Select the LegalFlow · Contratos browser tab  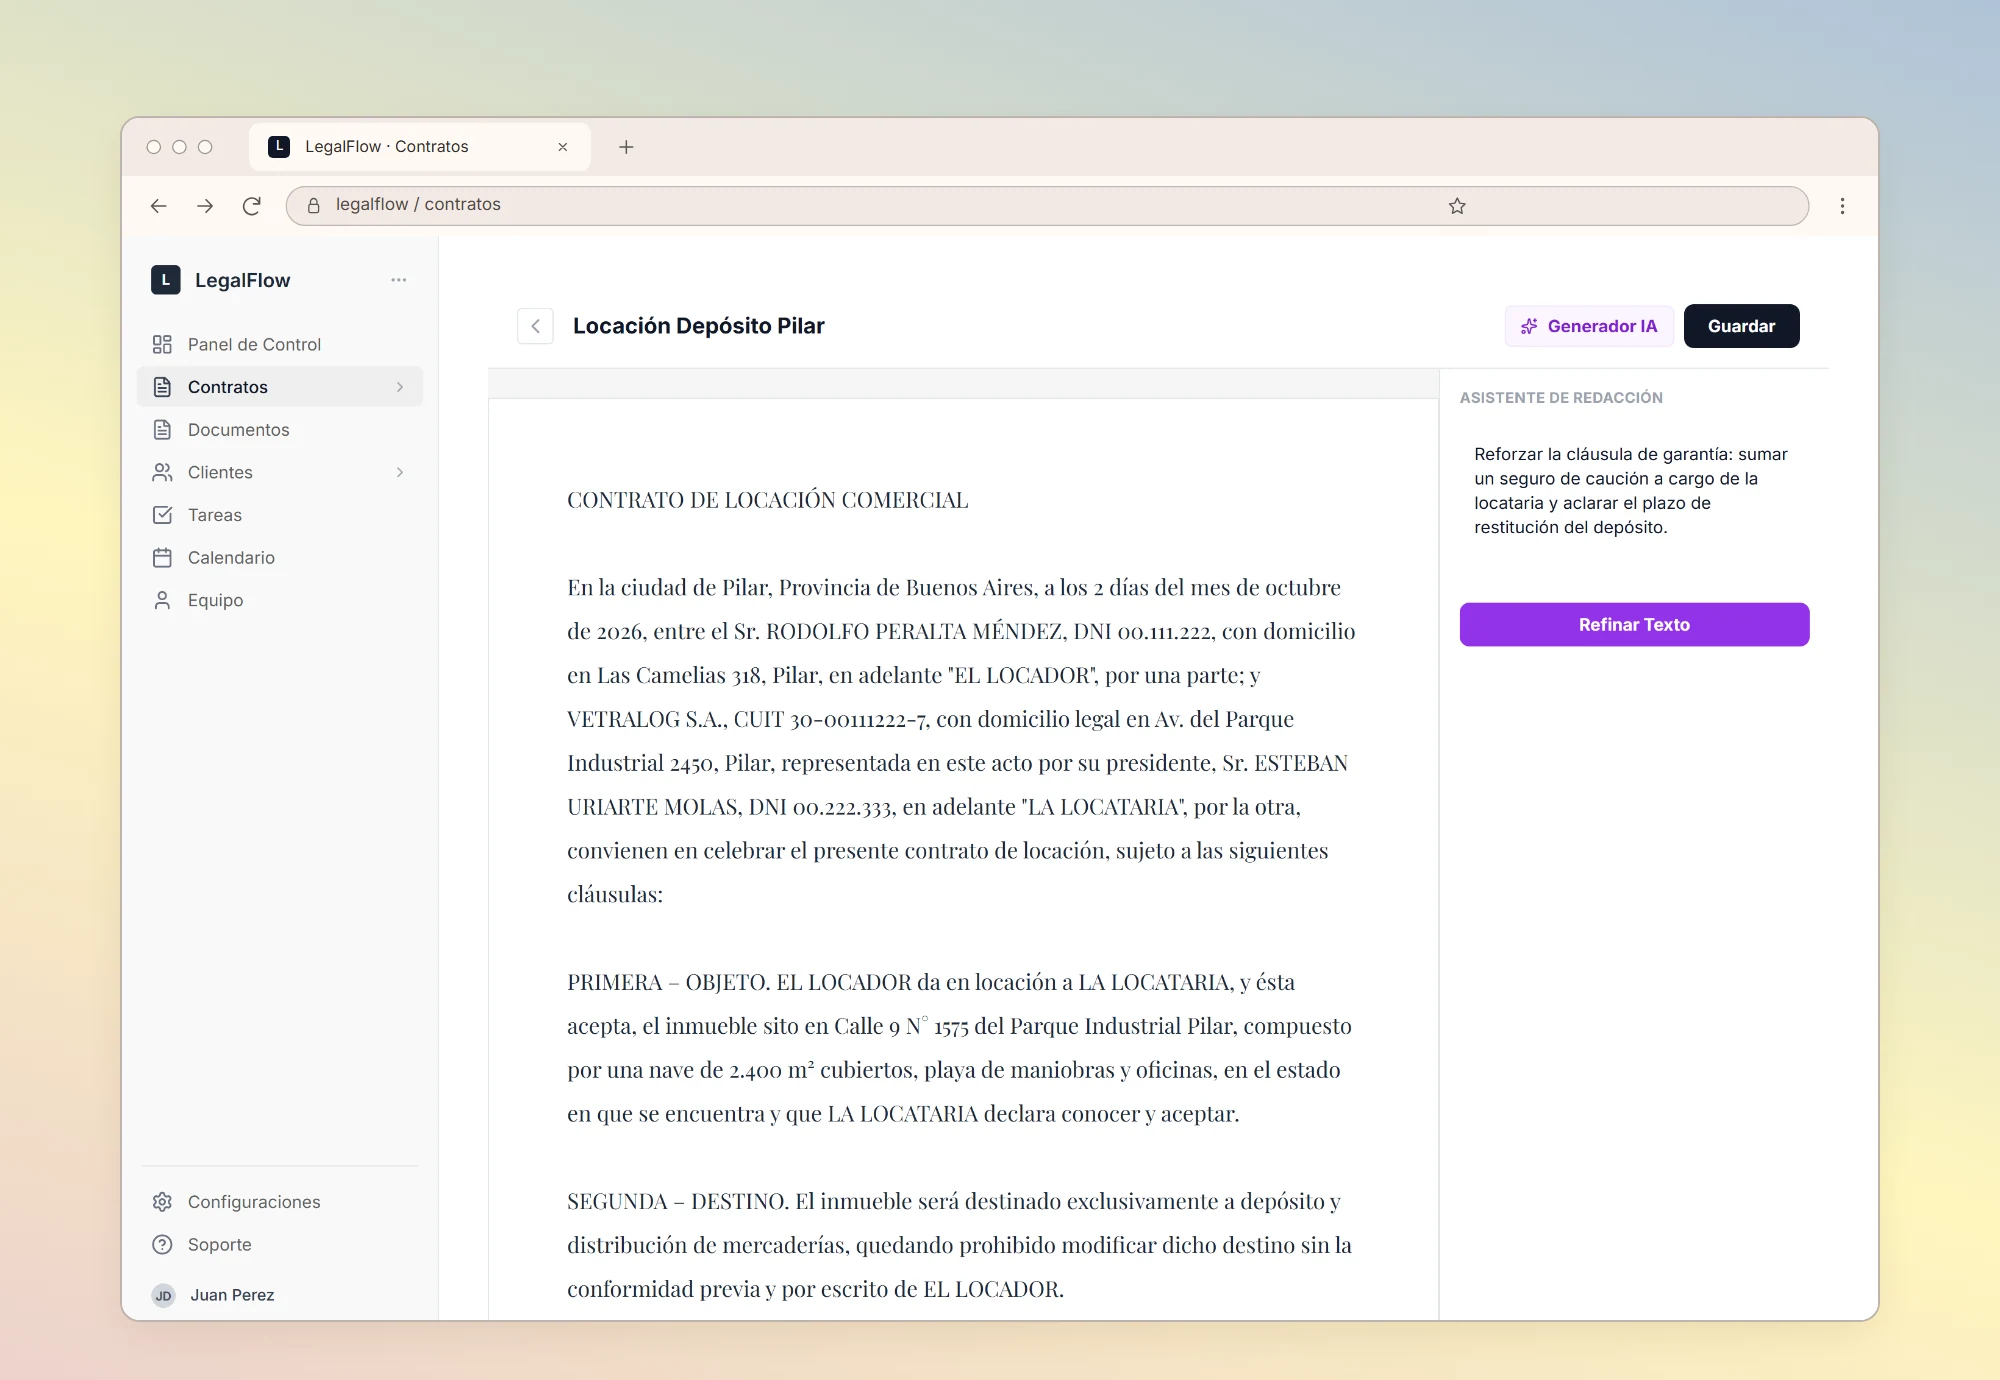click(420, 147)
